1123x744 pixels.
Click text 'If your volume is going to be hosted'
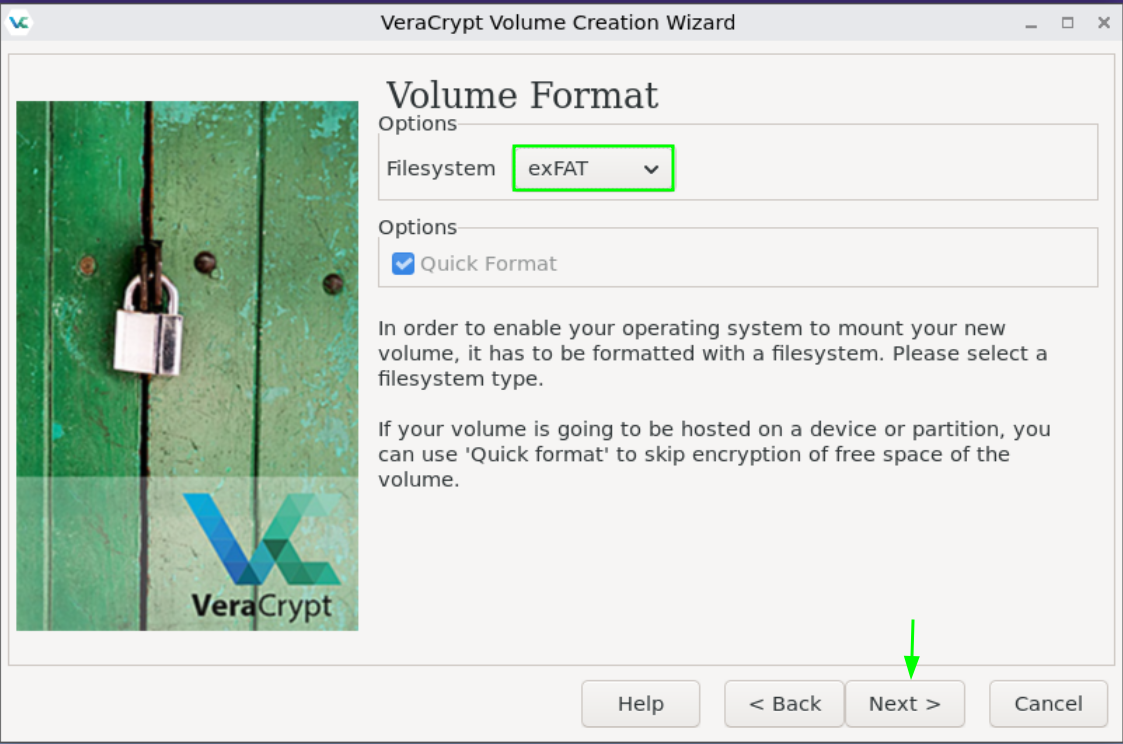pos(526,429)
